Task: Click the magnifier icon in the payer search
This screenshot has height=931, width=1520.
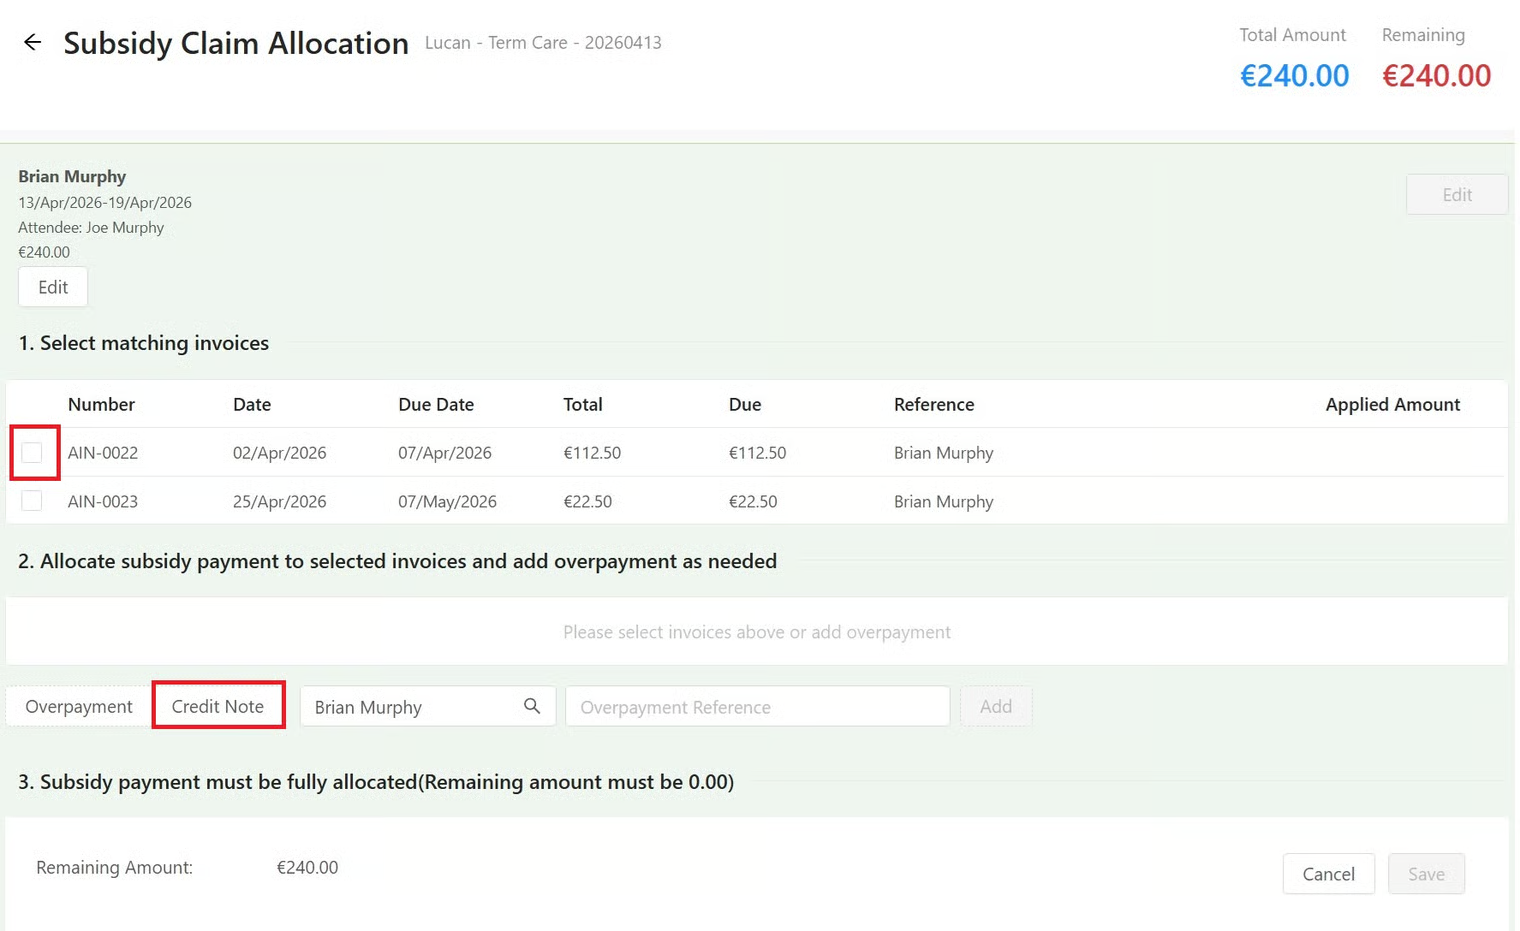Action: (x=532, y=706)
